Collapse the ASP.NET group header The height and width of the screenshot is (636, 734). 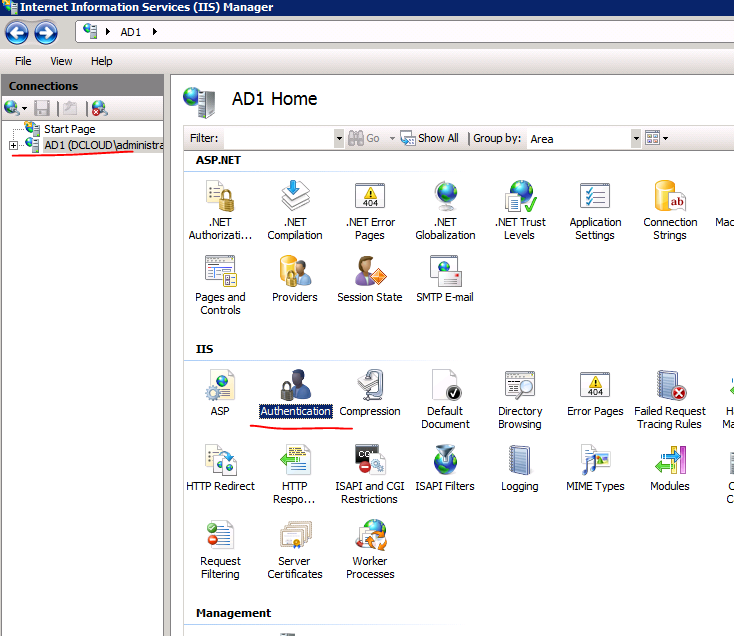tap(218, 160)
